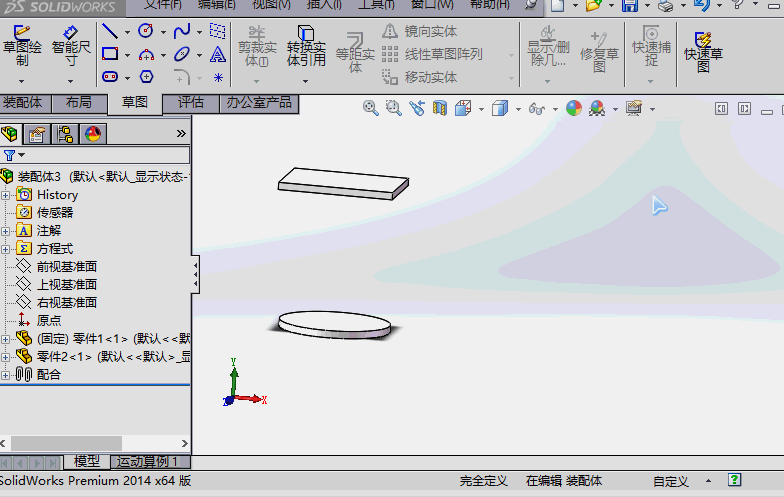Image resolution: width=784 pixels, height=497 pixels.
Task: Click the Sketch (草图绘制) tool
Action: pos(22,46)
